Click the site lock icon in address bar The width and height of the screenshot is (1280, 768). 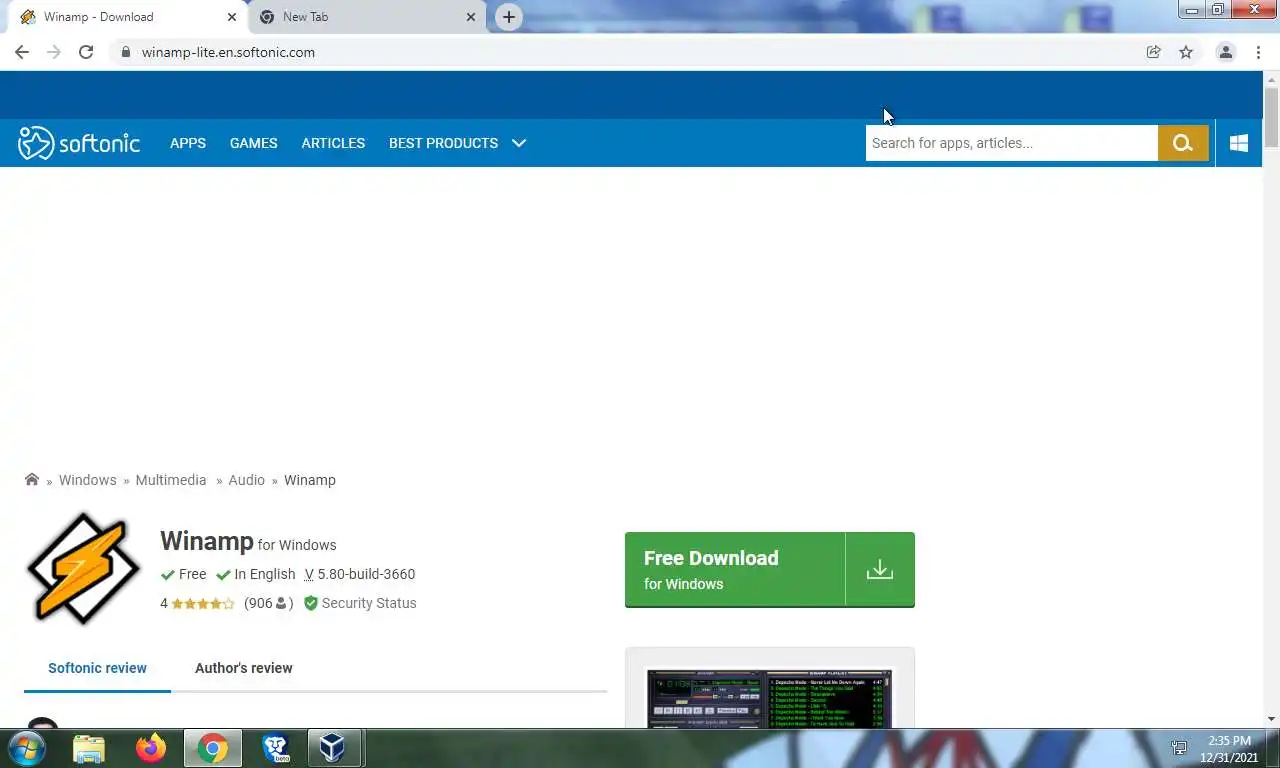[125, 52]
